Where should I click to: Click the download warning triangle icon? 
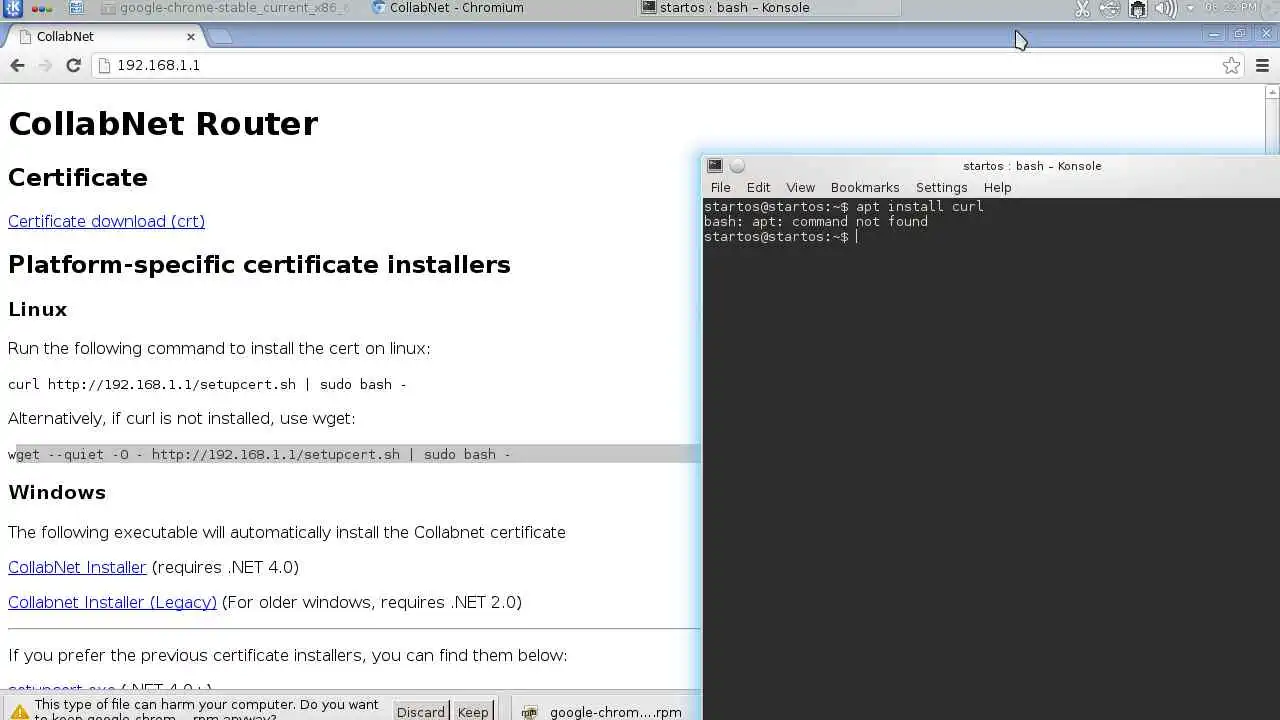[19, 712]
